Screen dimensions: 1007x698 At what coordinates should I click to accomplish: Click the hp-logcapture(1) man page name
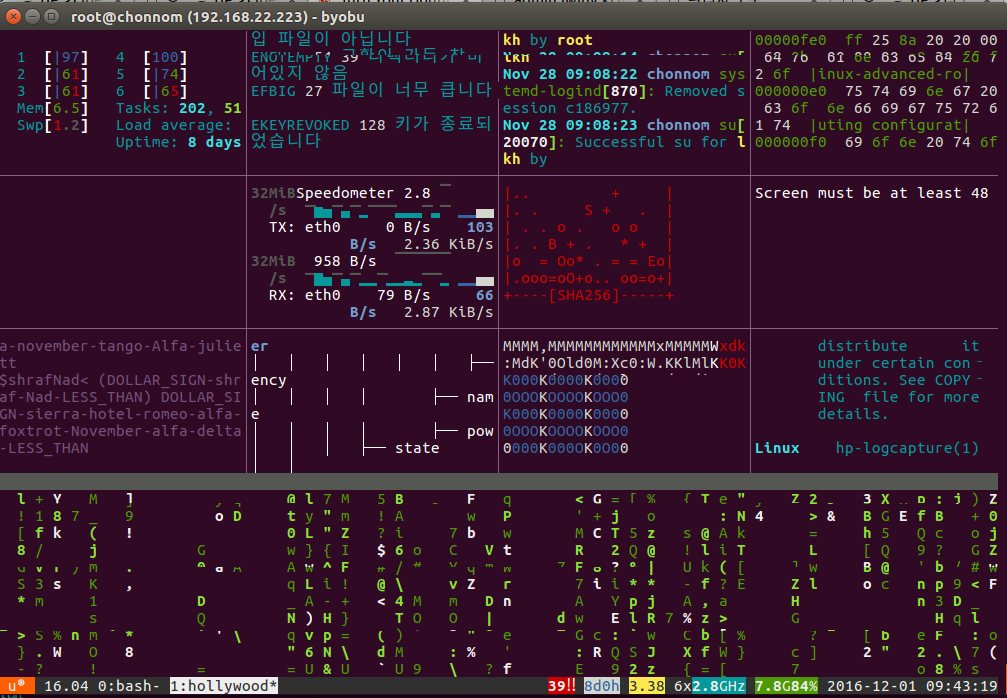[x=907, y=448]
